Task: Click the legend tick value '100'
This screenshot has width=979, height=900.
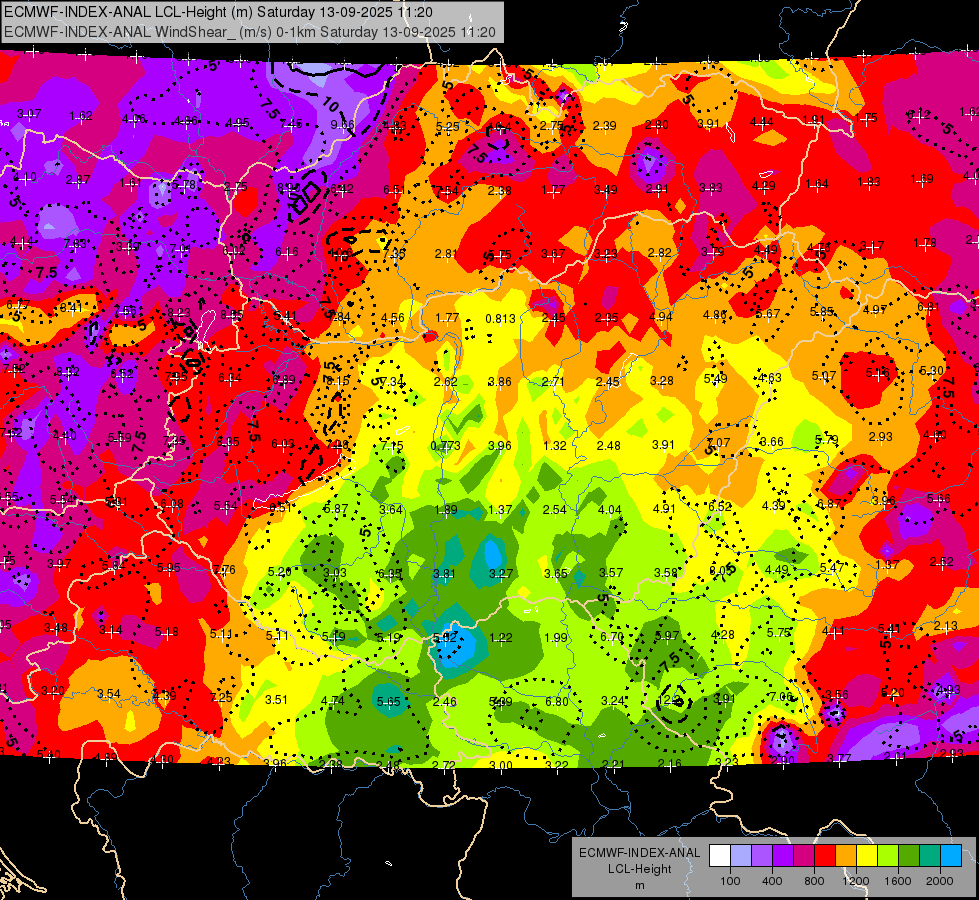Action: [x=730, y=881]
